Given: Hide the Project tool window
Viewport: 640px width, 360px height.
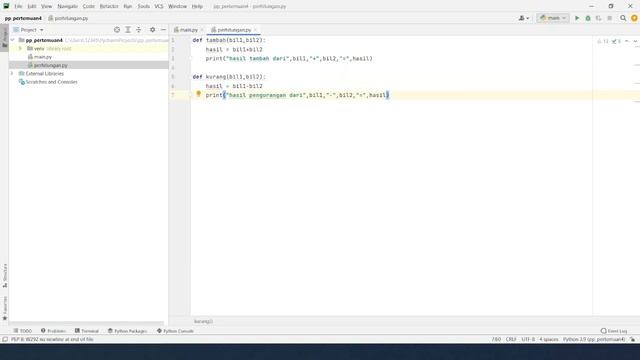Looking at the screenshot, I should pyautogui.click(x=163, y=30).
